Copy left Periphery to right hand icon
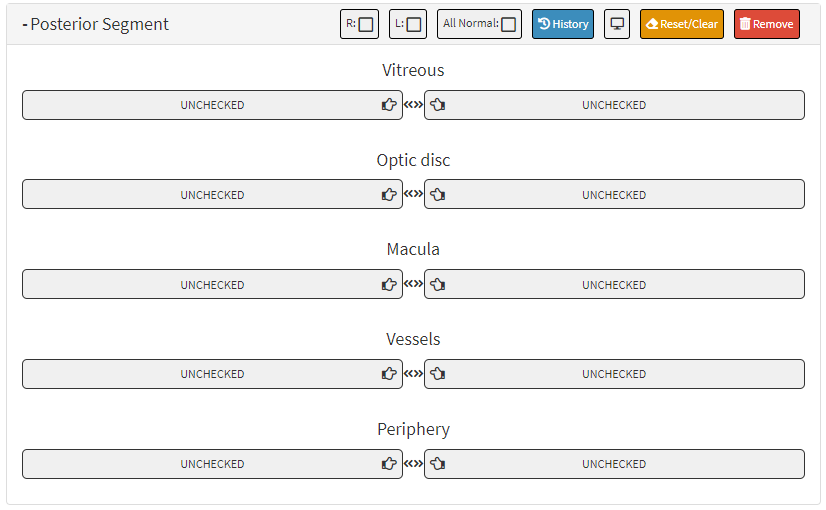This screenshot has width=826, height=510. (437, 464)
